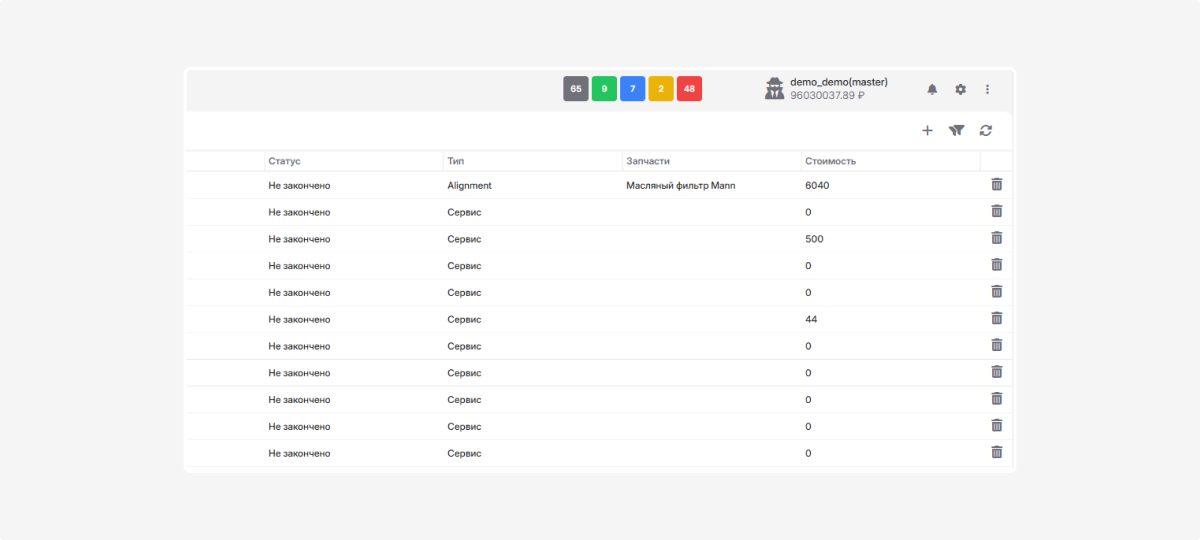This screenshot has width=1200, height=540.
Task: Open notifications bell icon
Action: pos(932,89)
